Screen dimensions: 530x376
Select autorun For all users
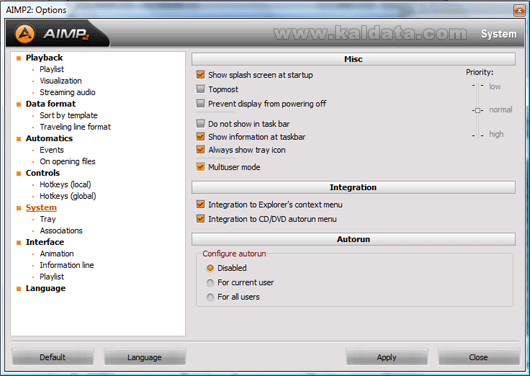tap(210, 297)
